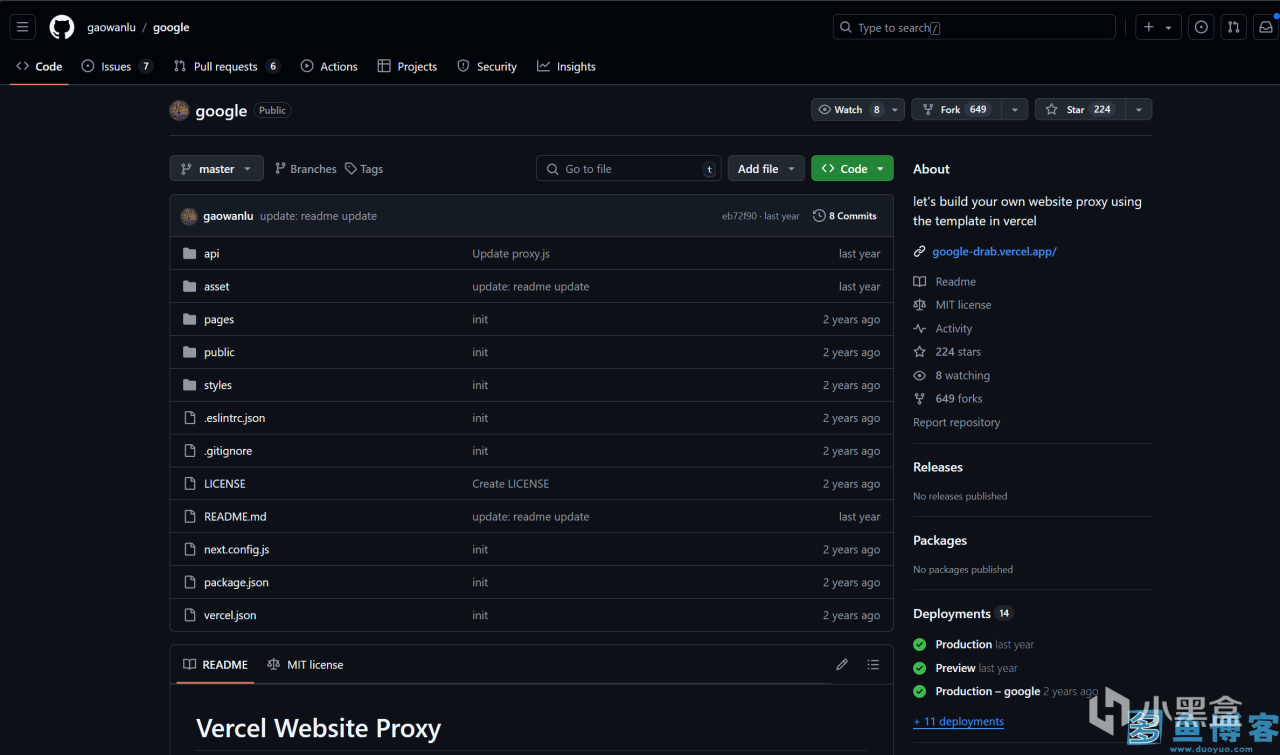Open the green Code dropdown

point(852,169)
